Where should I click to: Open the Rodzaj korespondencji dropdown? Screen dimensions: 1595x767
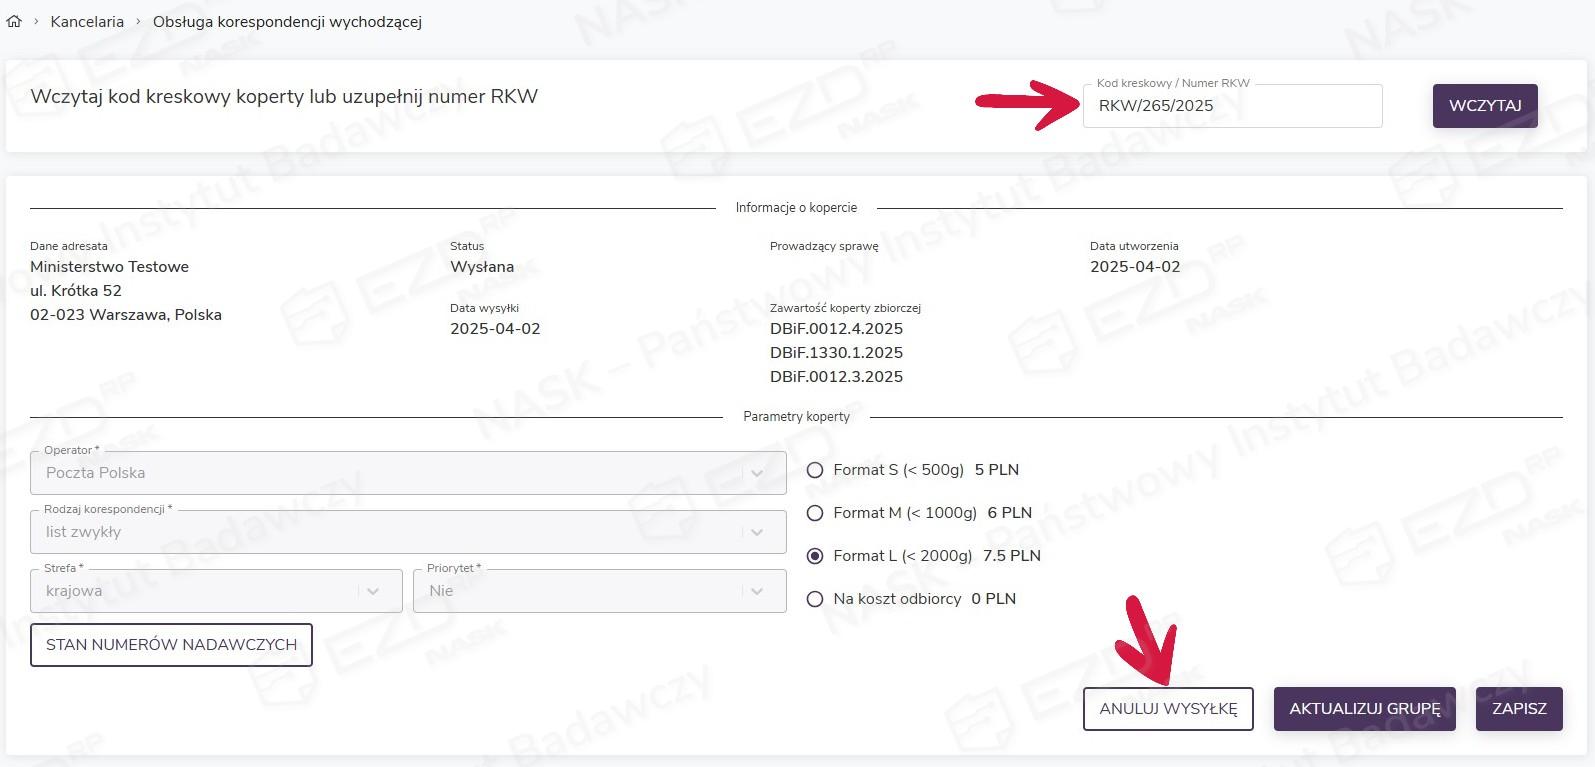(x=408, y=532)
